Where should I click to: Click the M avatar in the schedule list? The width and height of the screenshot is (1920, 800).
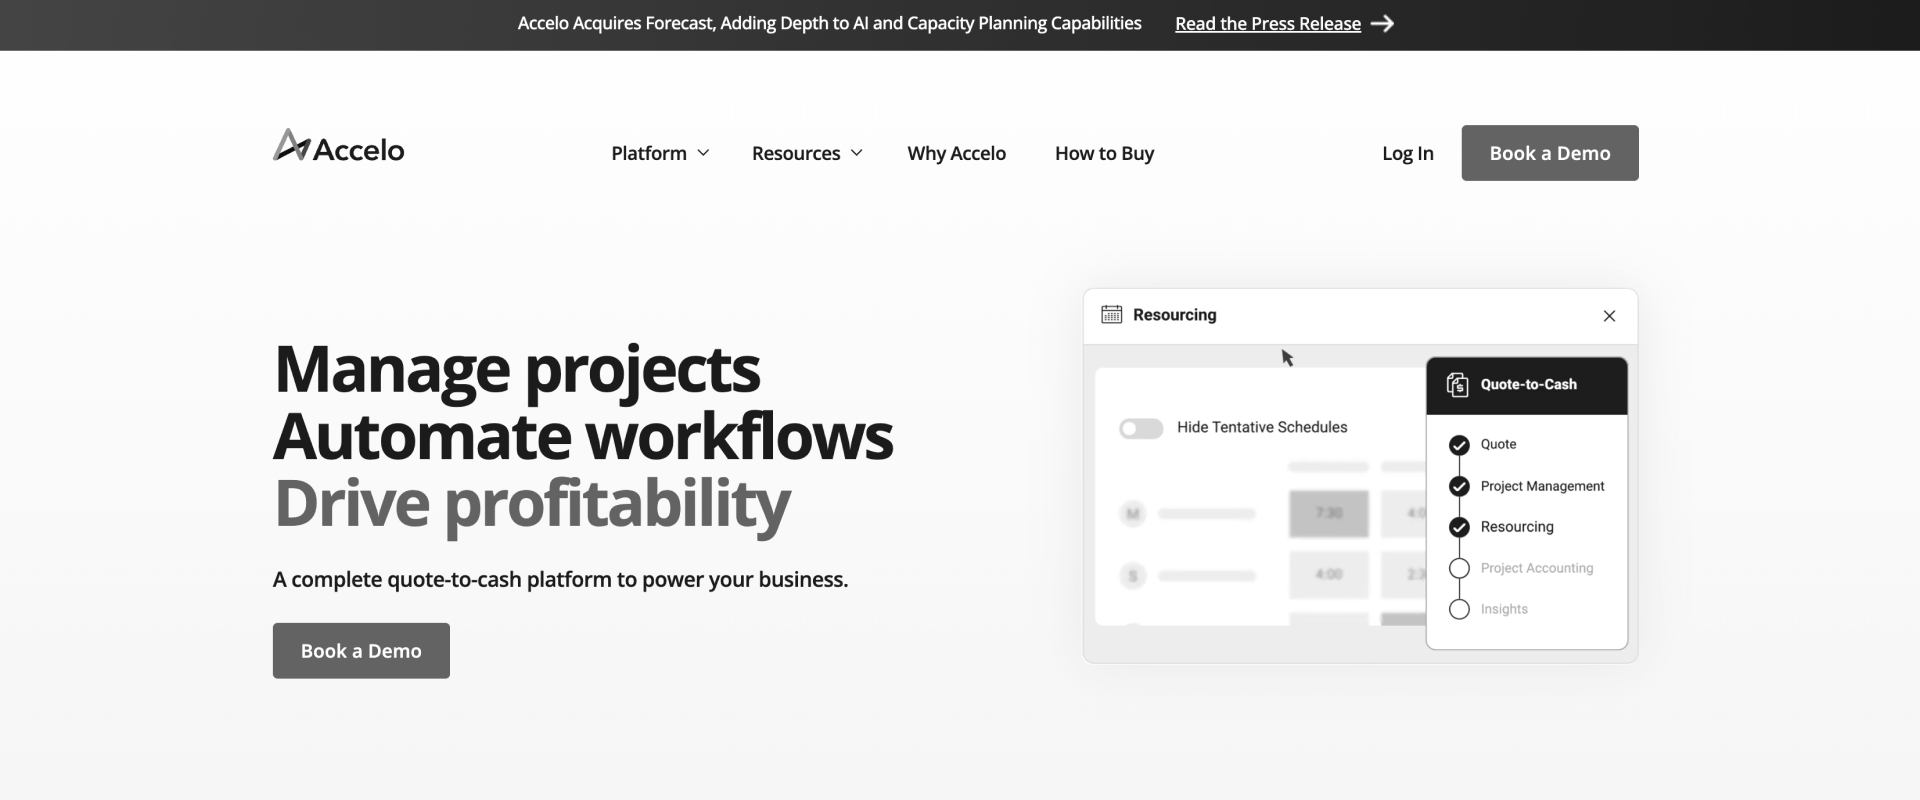[x=1132, y=514]
